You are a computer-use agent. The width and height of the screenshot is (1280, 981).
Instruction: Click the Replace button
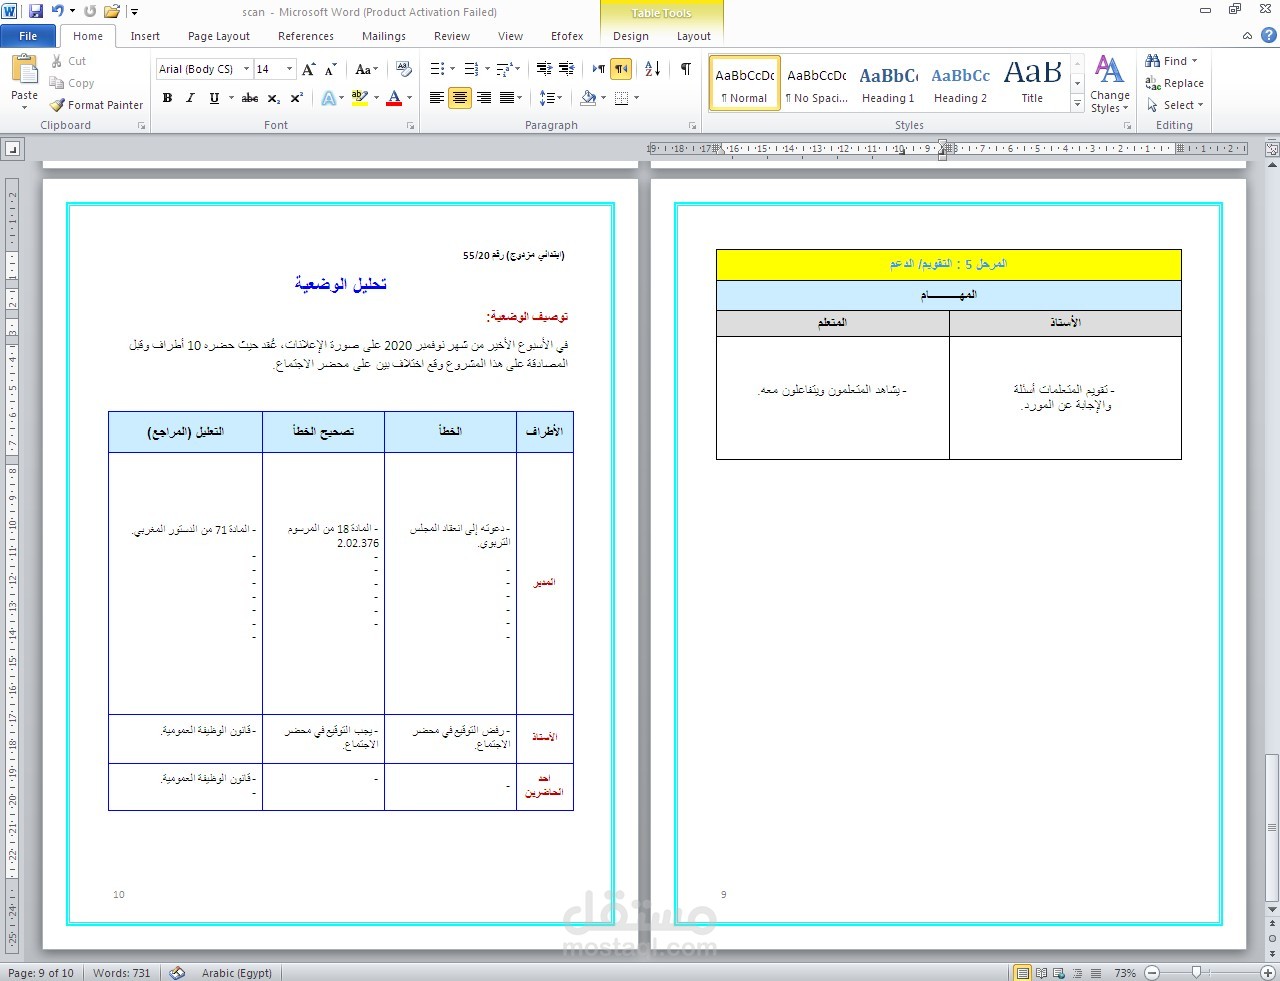pyautogui.click(x=1175, y=83)
